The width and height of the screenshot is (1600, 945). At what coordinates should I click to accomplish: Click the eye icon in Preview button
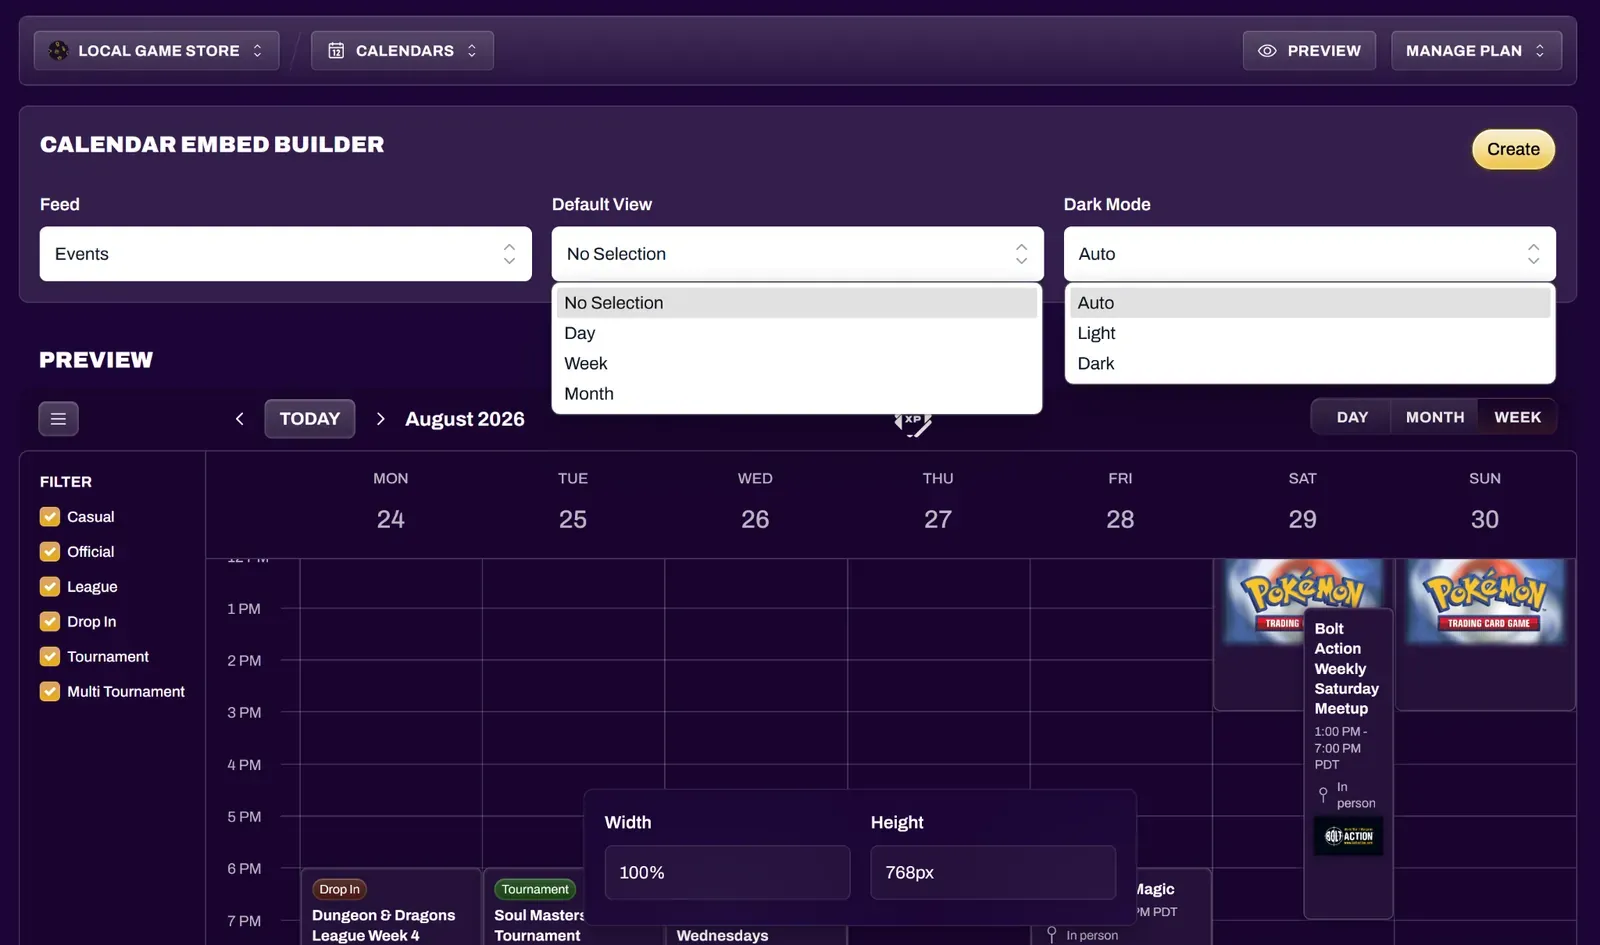point(1267,50)
